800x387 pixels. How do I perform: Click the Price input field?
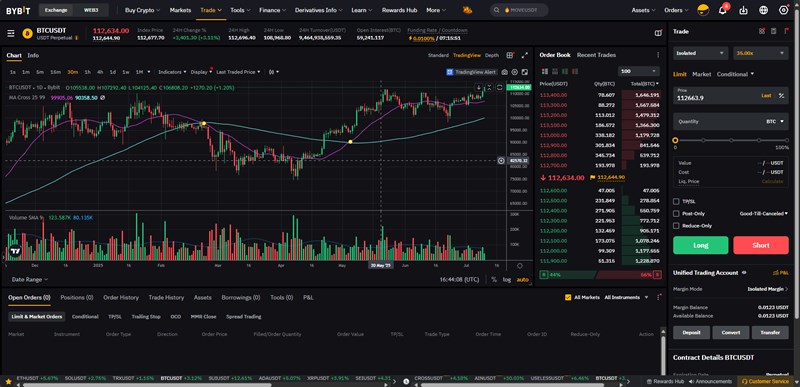click(723, 95)
